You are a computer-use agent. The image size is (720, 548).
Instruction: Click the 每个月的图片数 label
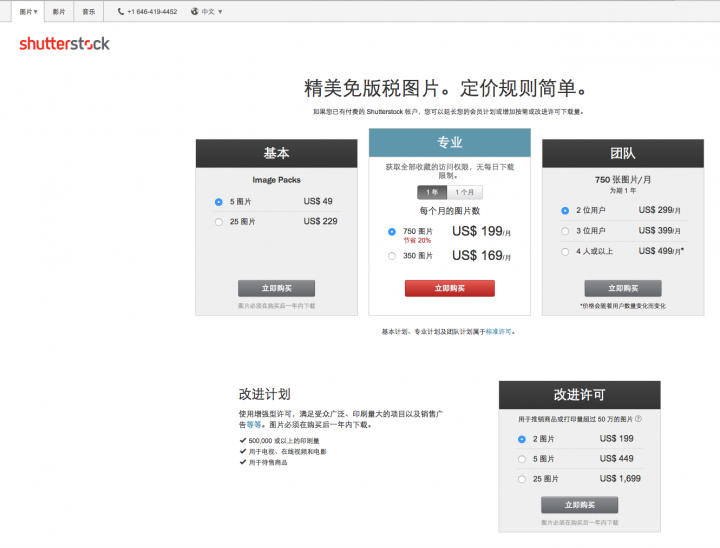coord(450,211)
